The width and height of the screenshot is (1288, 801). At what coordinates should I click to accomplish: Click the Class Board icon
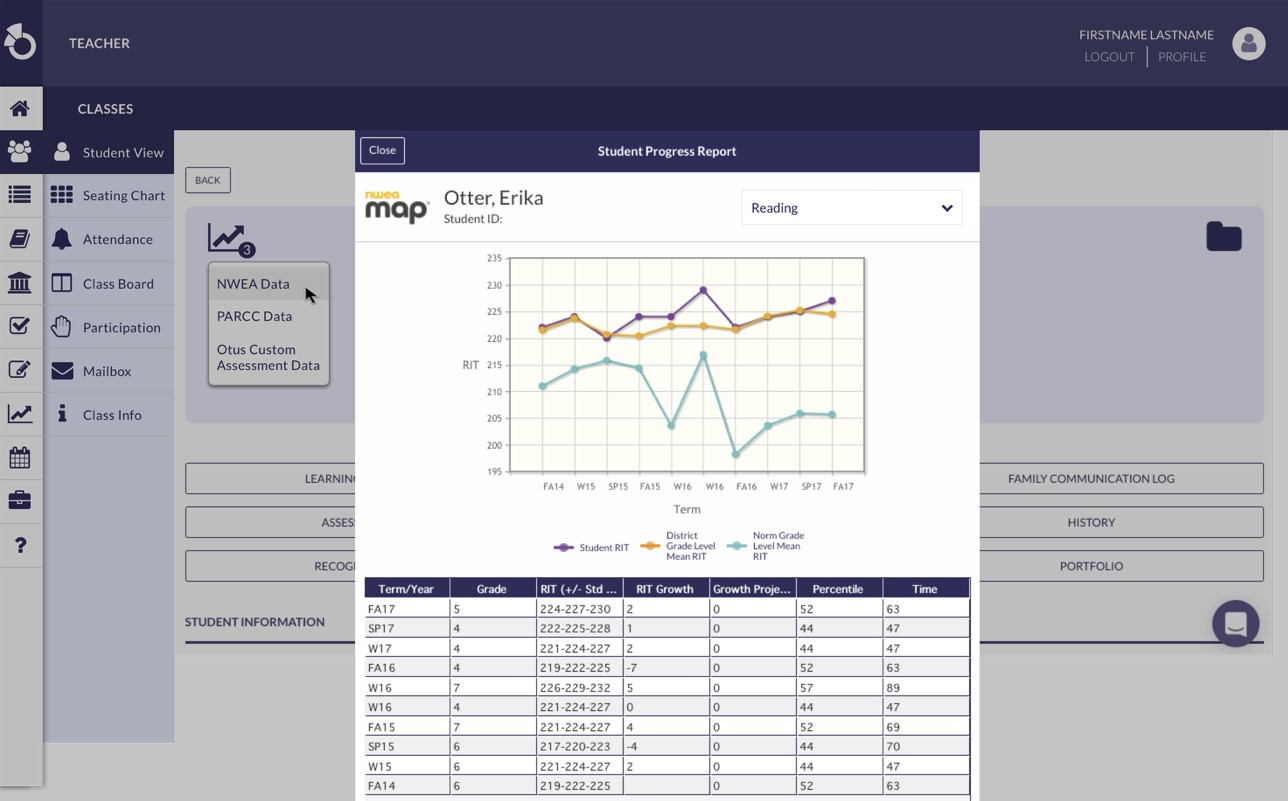(x=62, y=283)
